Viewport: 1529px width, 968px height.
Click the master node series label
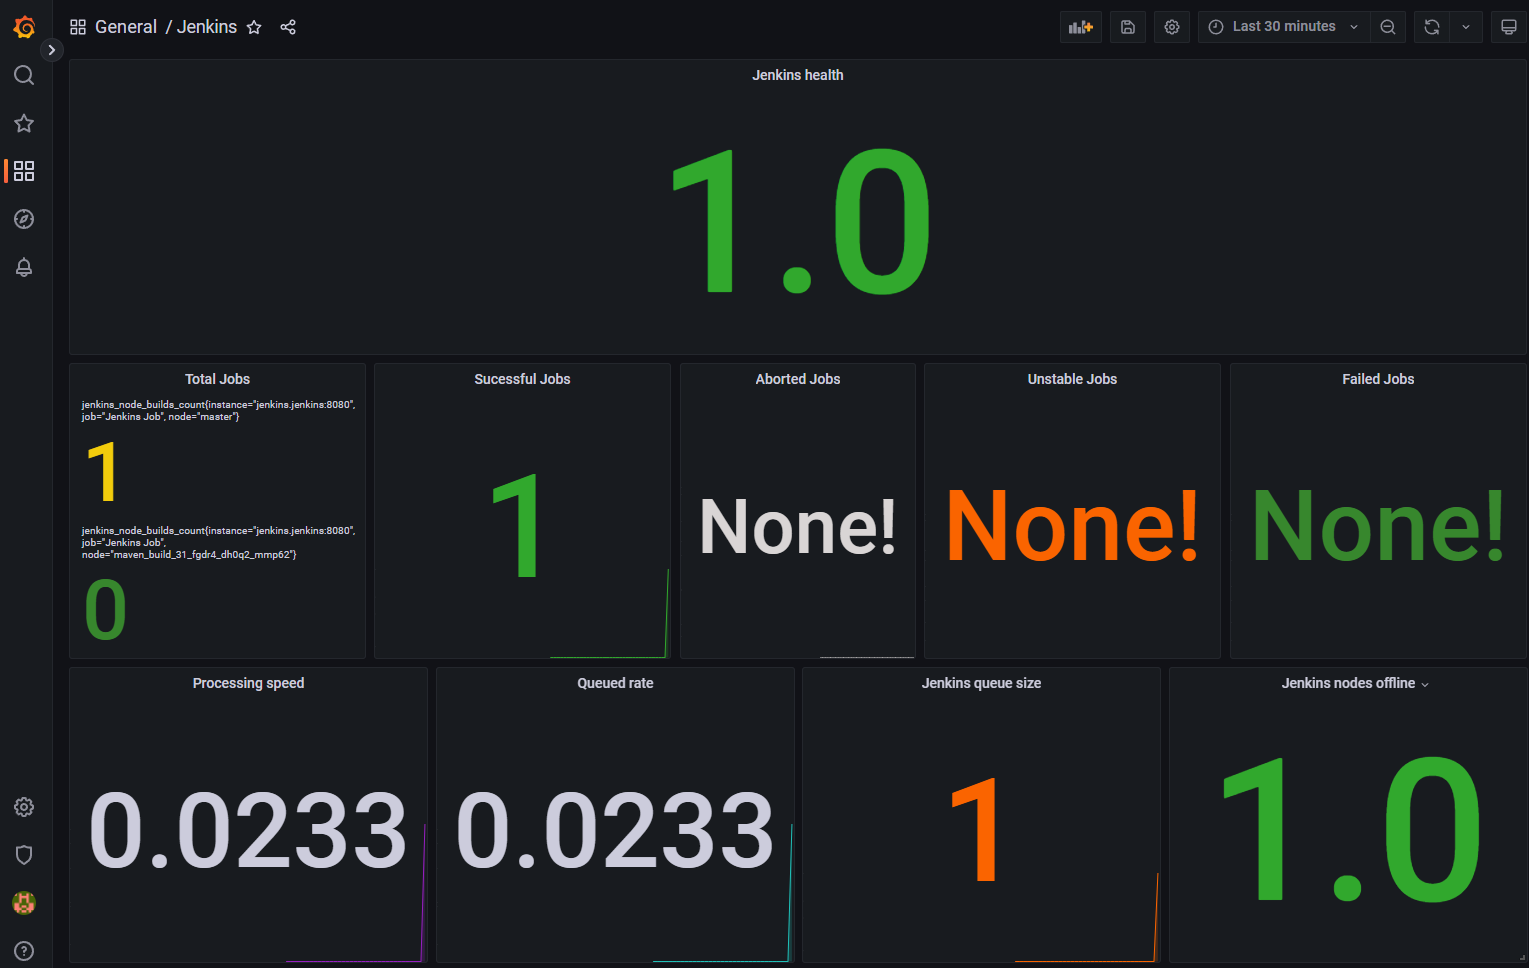click(x=218, y=410)
